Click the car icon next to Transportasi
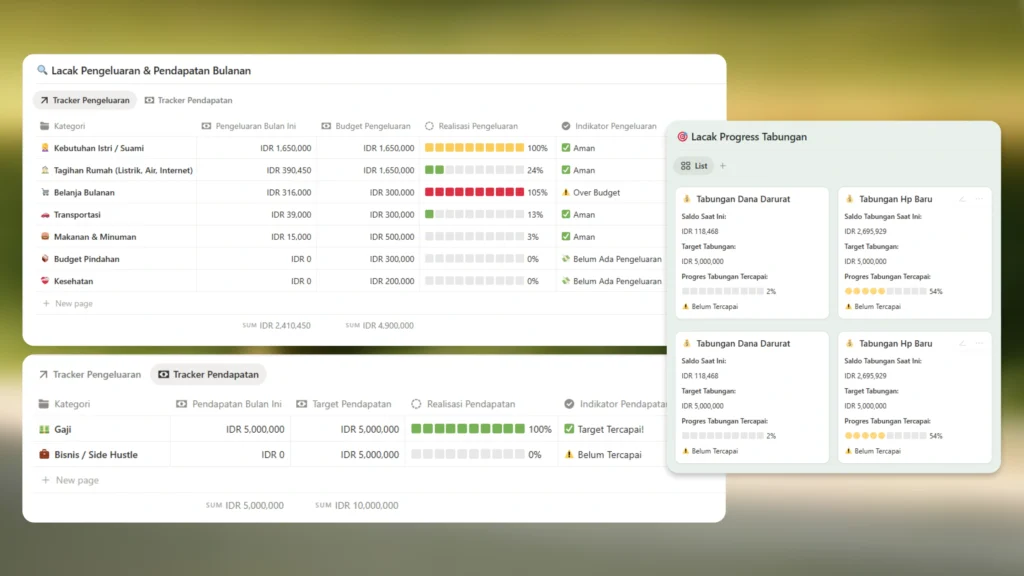 [x=45, y=215]
